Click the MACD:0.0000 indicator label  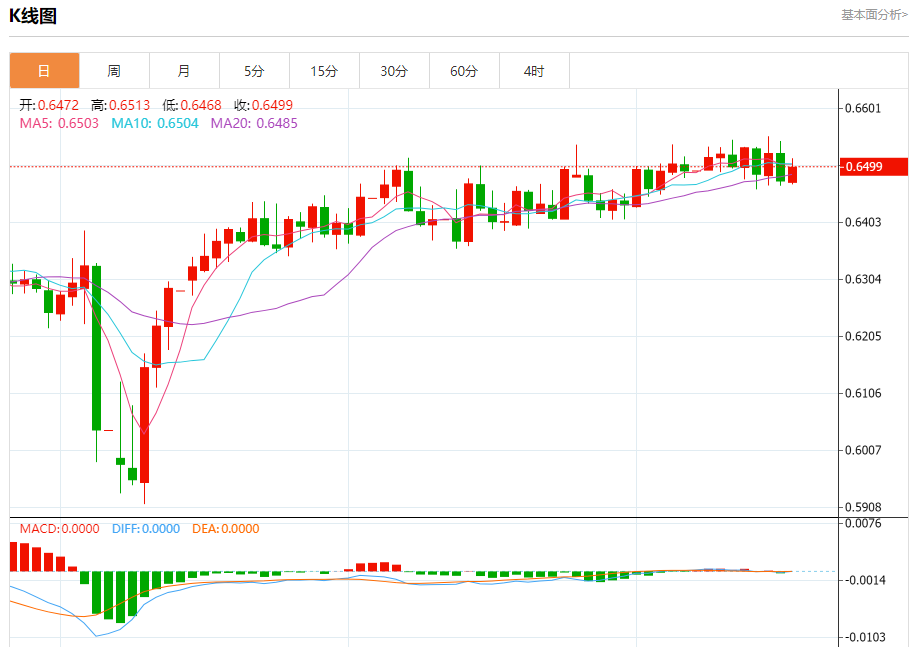pos(59,529)
